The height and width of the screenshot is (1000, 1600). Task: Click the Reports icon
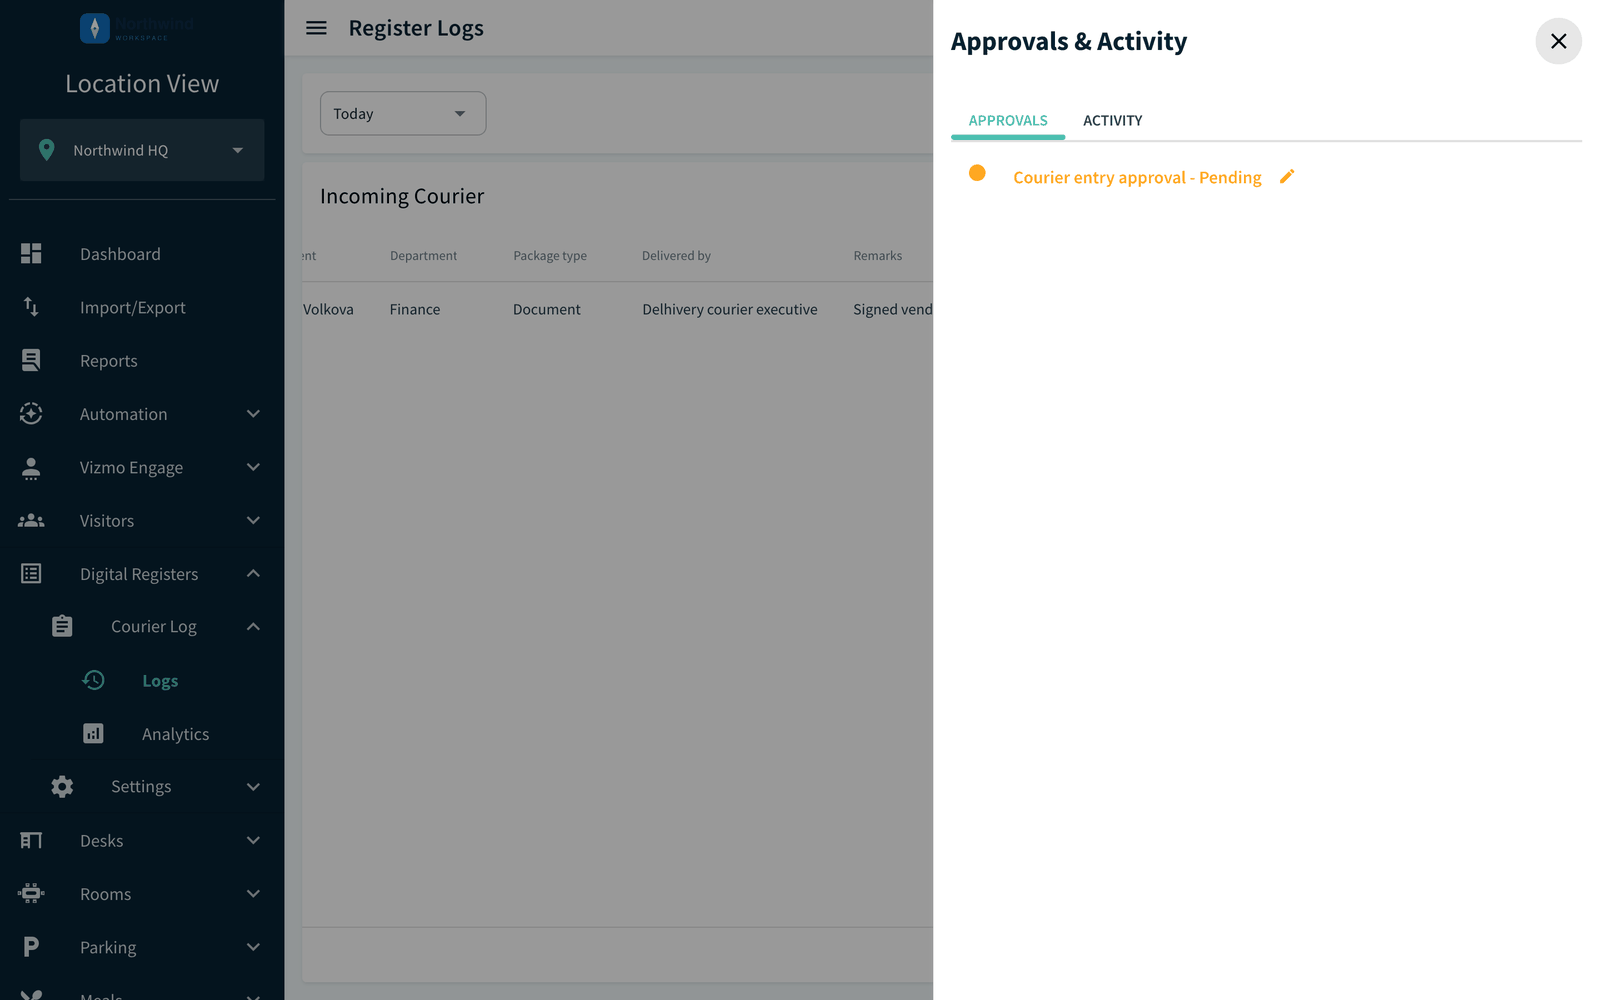[31, 360]
